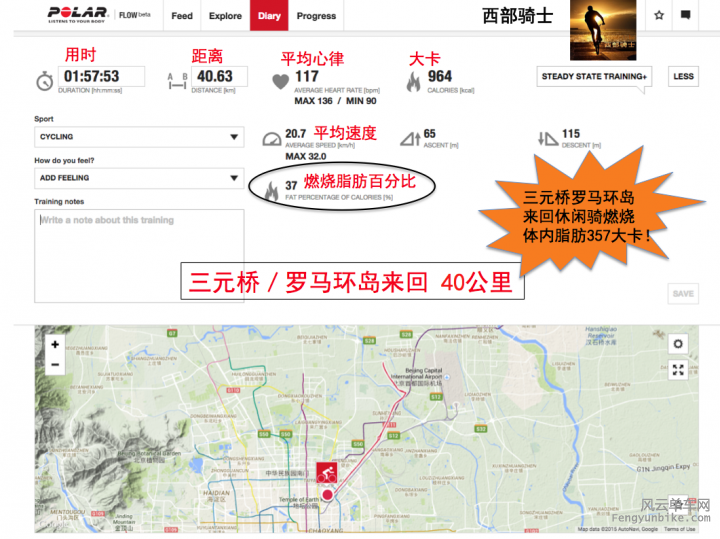Viewport: 720px width, 539px height.
Task: Open the ADD FEELING dropdown
Action: [139, 178]
